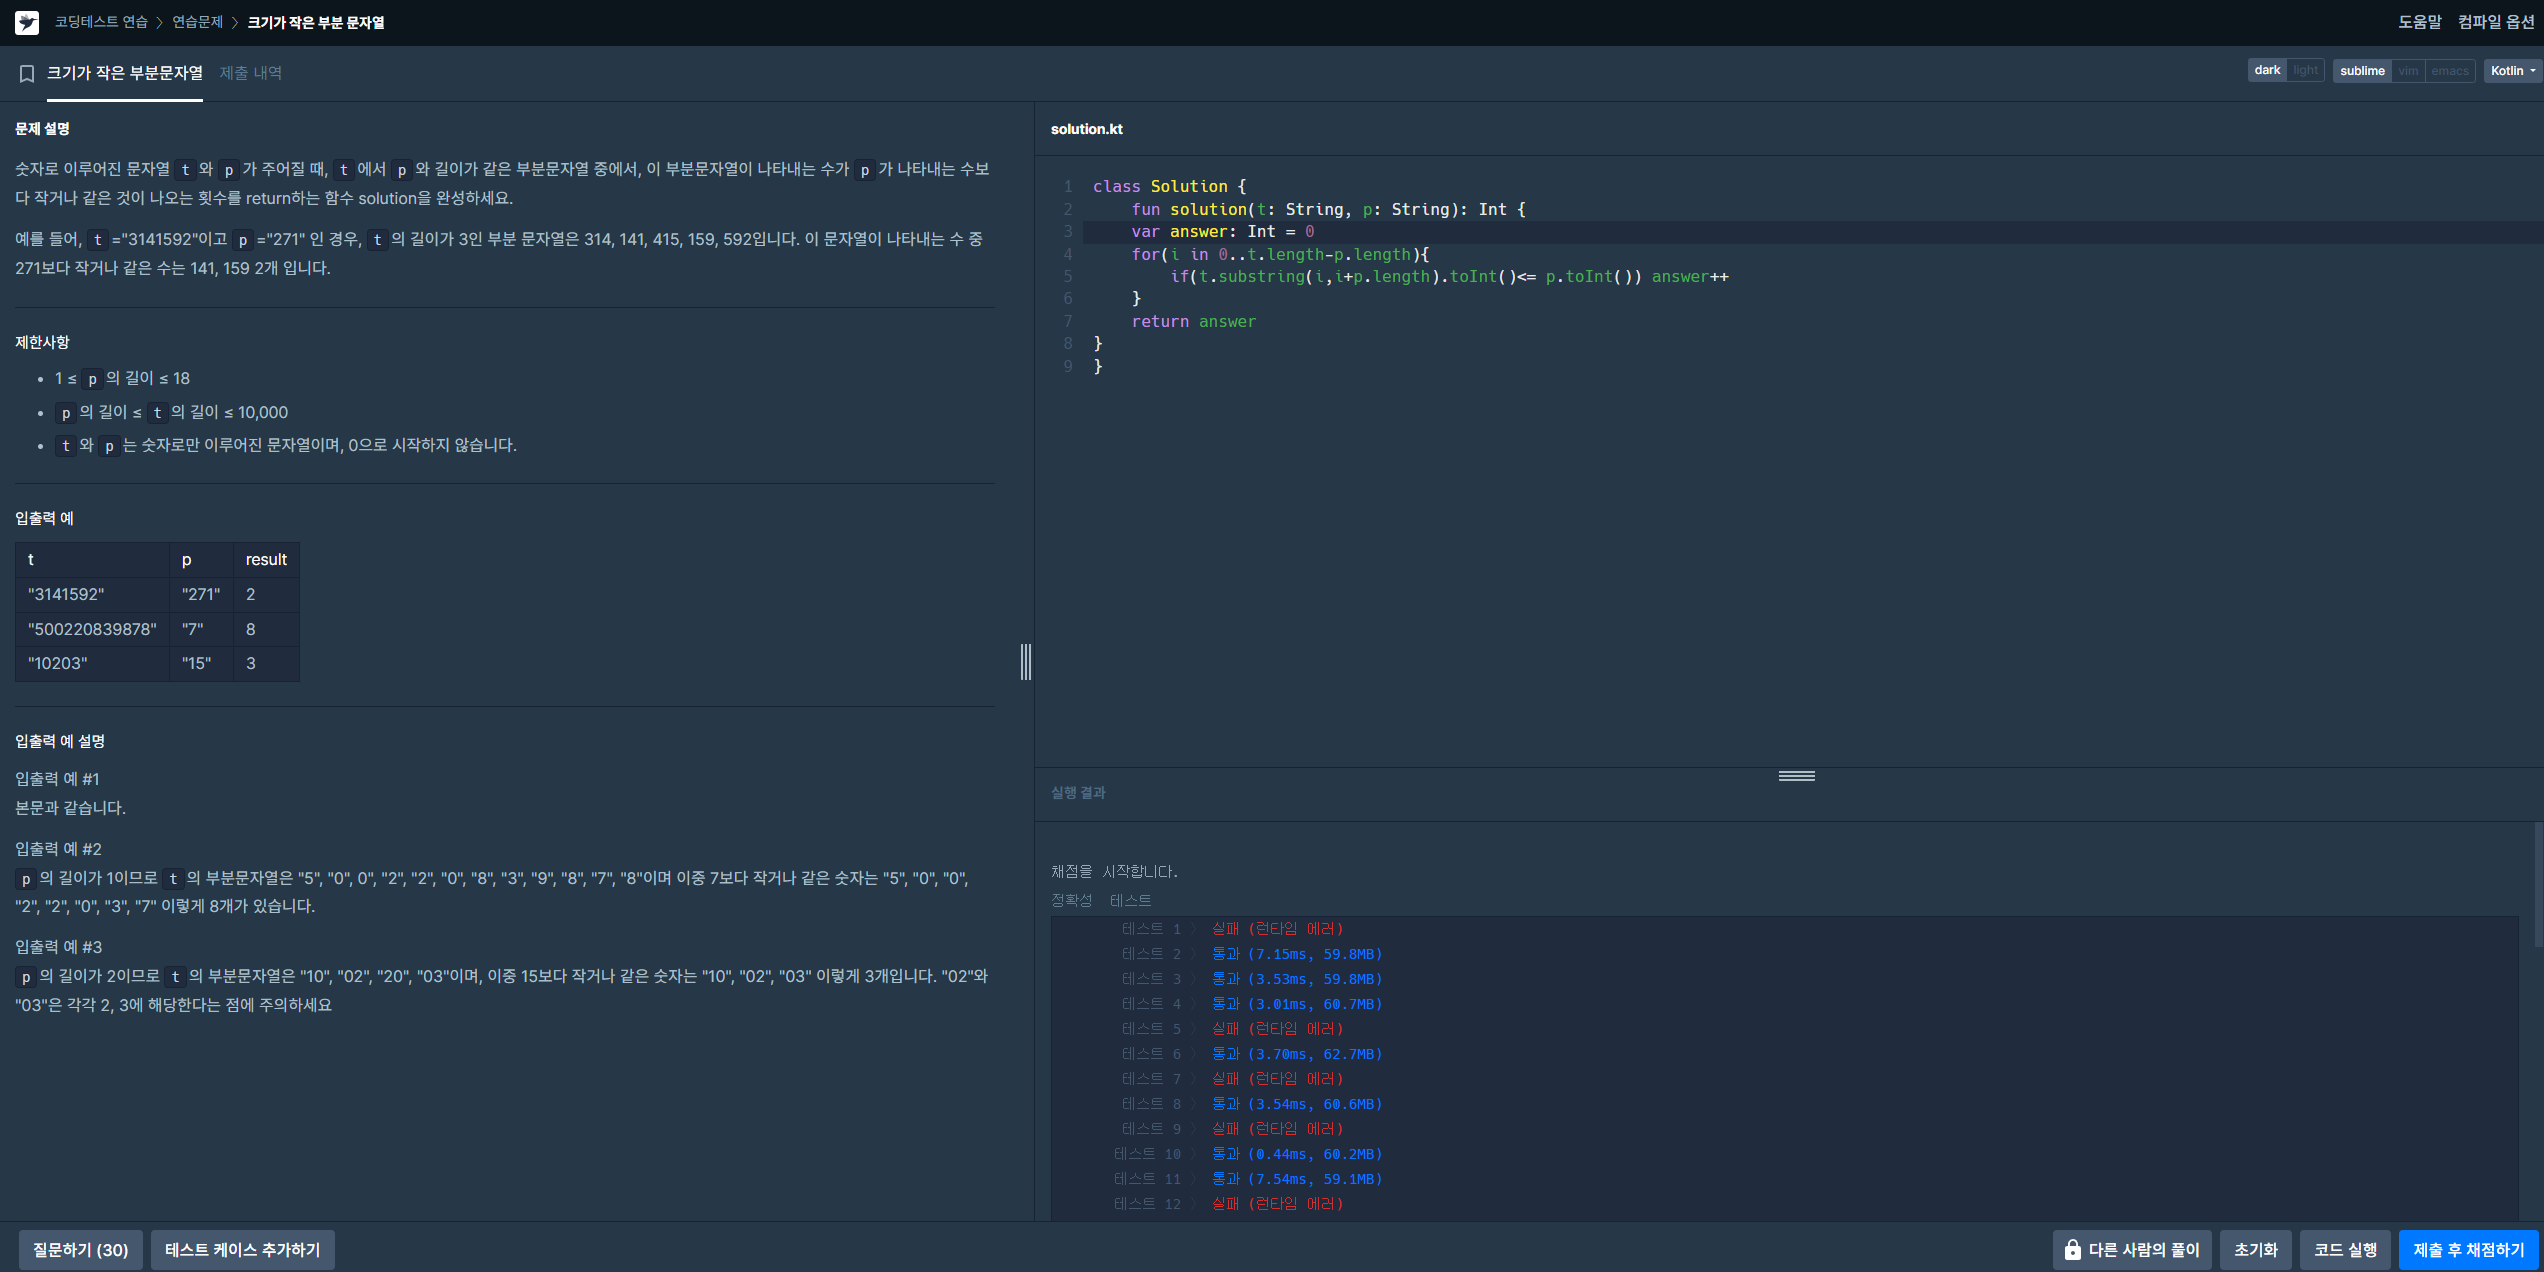Click the lock icon on 다른 사람의 풀이
Image resolution: width=2544 pixels, height=1272 pixels.
pyautogui.click(x=2072, y=1250)
